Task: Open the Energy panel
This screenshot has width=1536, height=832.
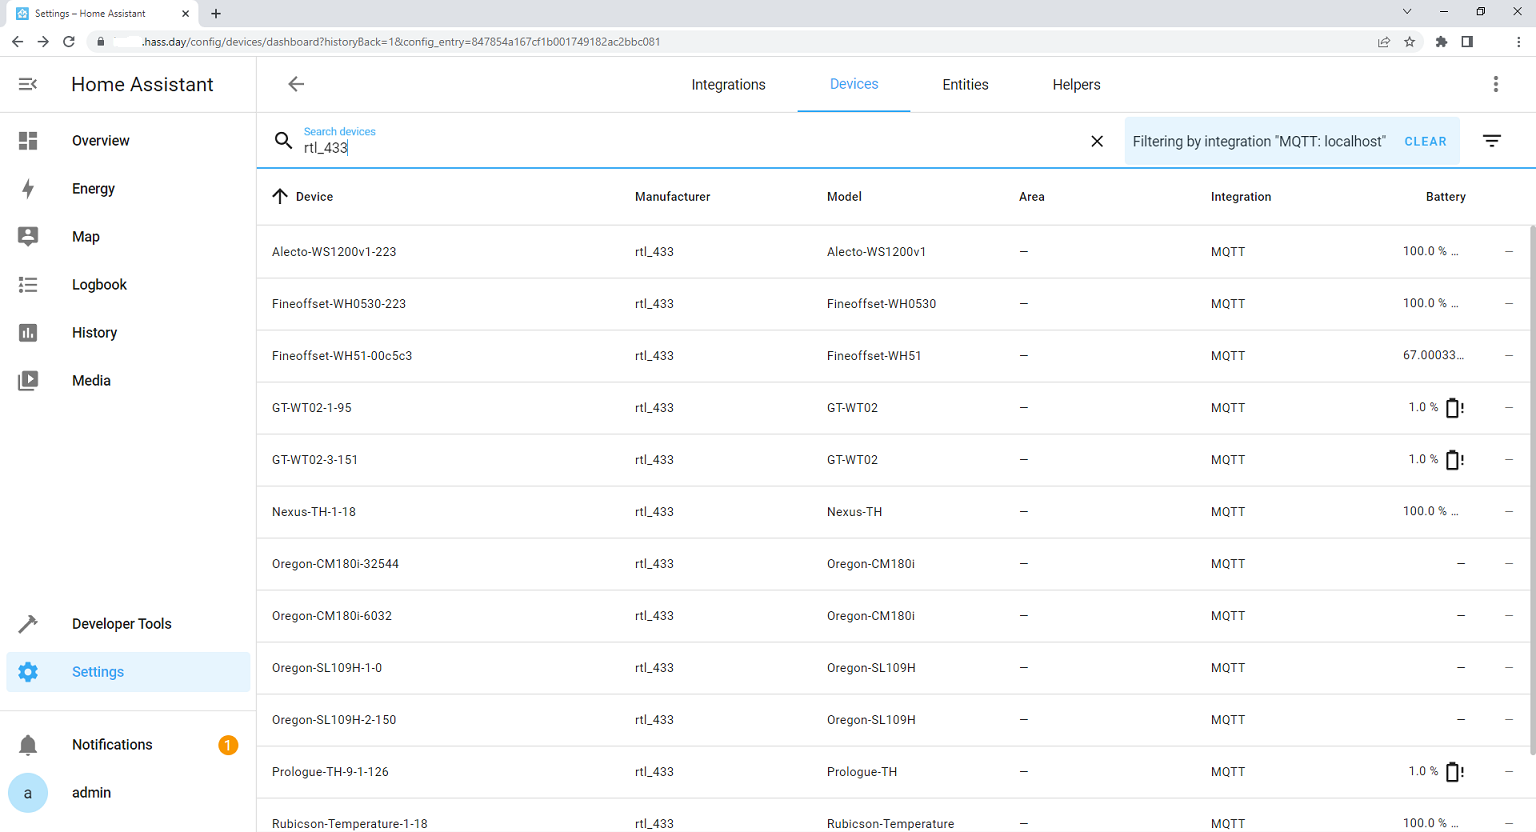Action: click(93, 189)
